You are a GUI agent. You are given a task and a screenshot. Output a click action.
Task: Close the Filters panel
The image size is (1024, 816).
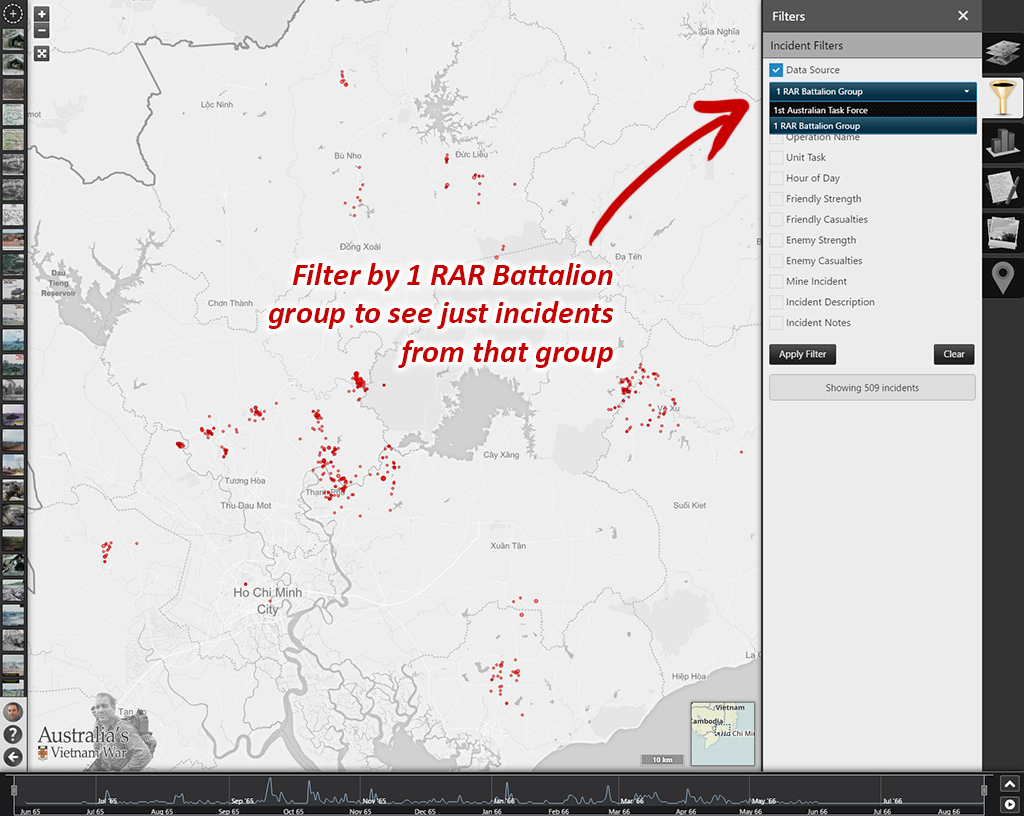pyautogui.click(x=963, y=16)
